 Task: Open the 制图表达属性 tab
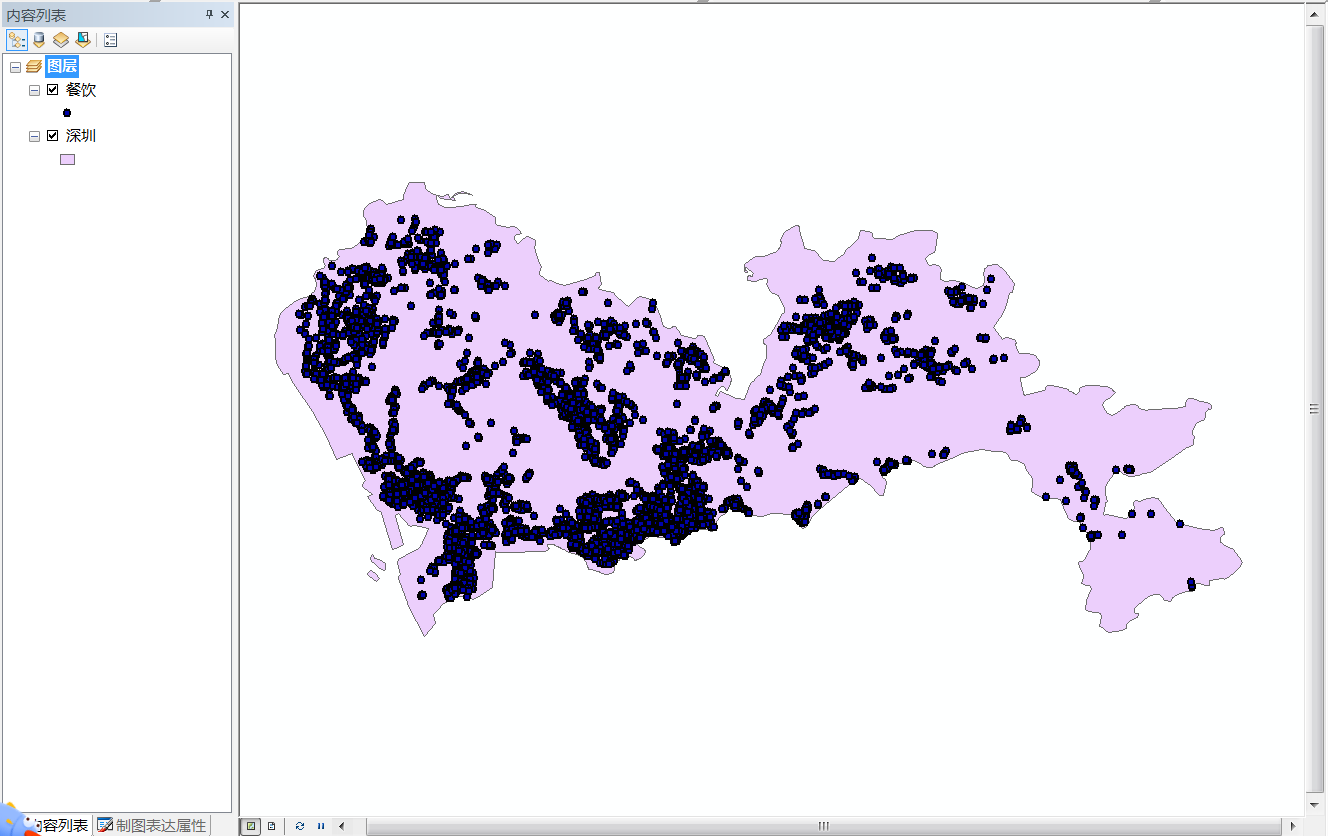(152, 825)
